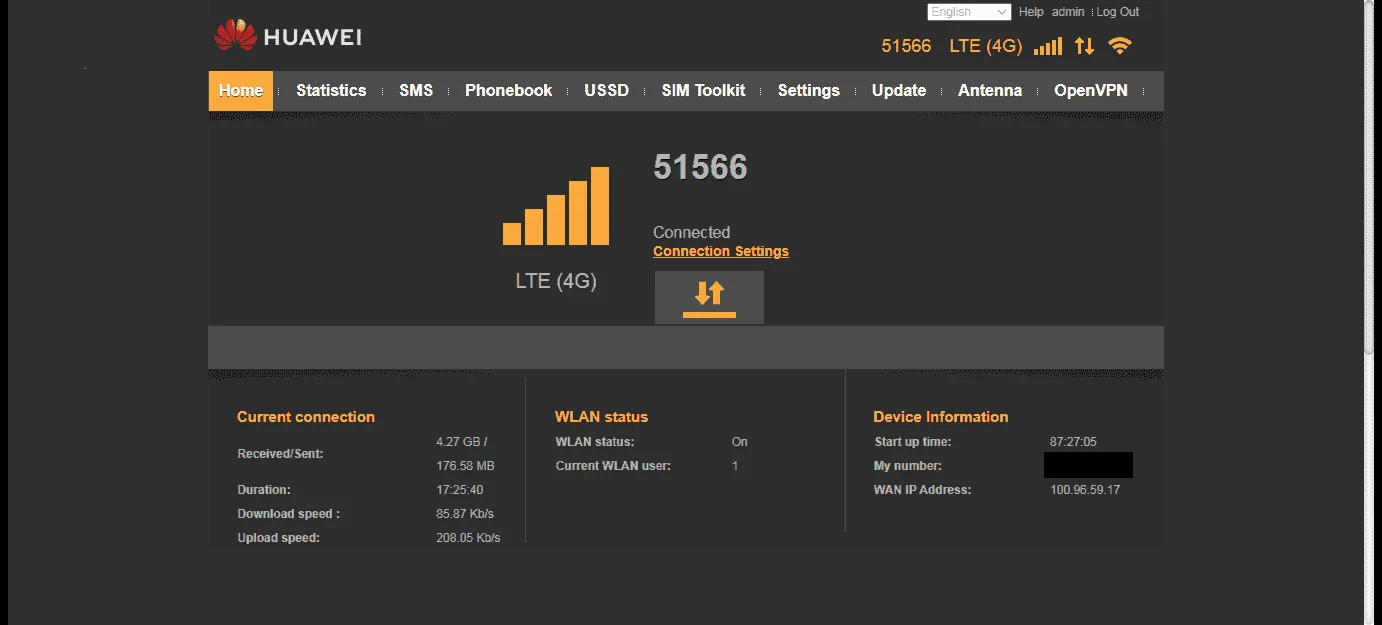Click the Current WLAN user count
This screenshot has width=1382, height=625.
[735, 466]
